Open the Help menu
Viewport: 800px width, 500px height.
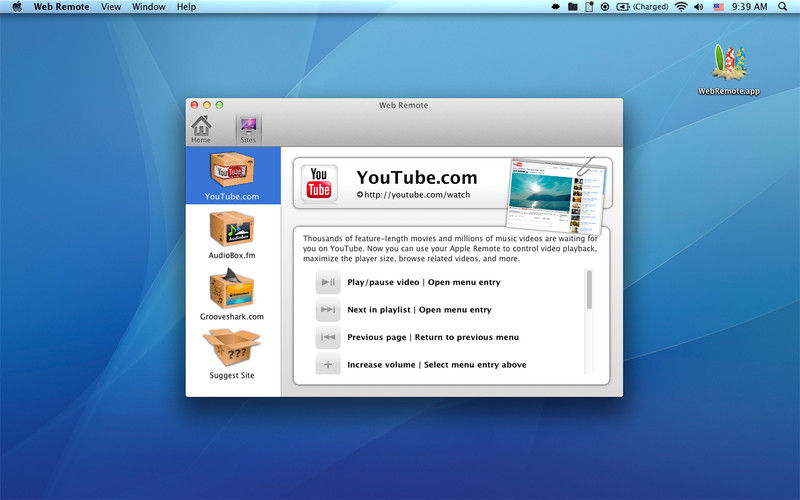point(186,7)
